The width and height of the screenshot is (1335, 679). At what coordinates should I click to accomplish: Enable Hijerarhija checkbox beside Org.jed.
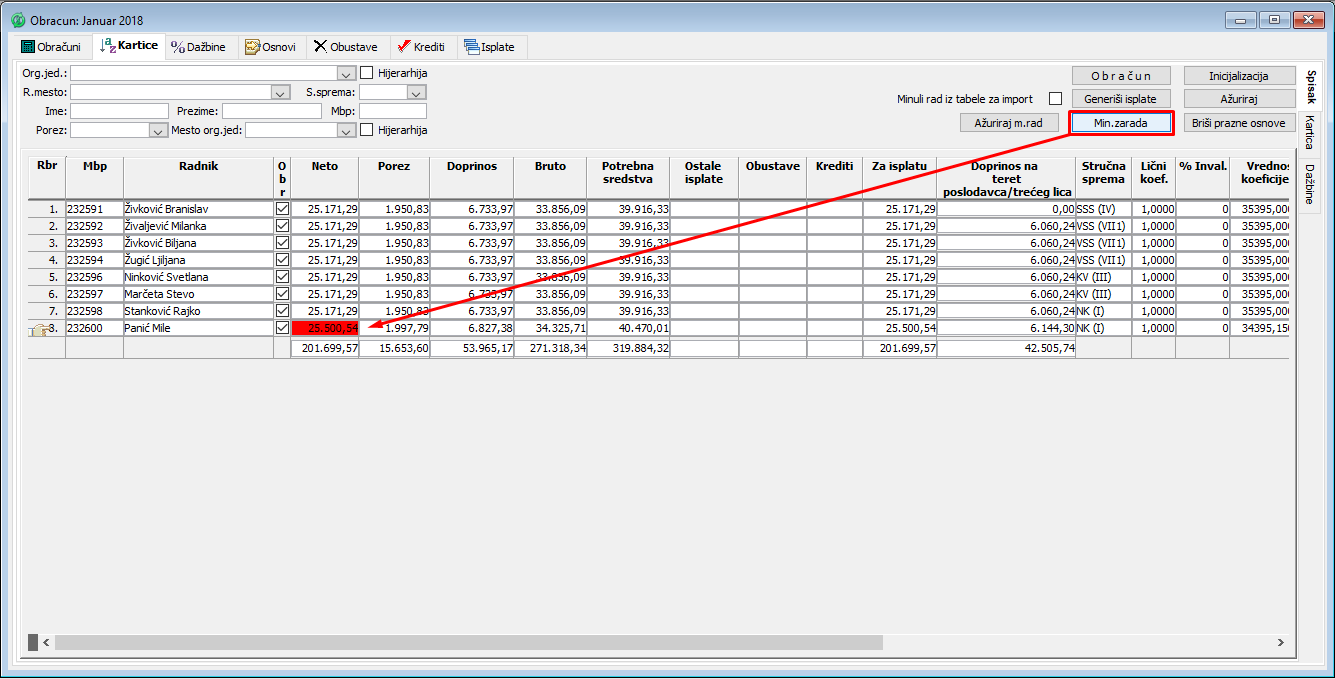pyautogui.click(x=367, y=73)
